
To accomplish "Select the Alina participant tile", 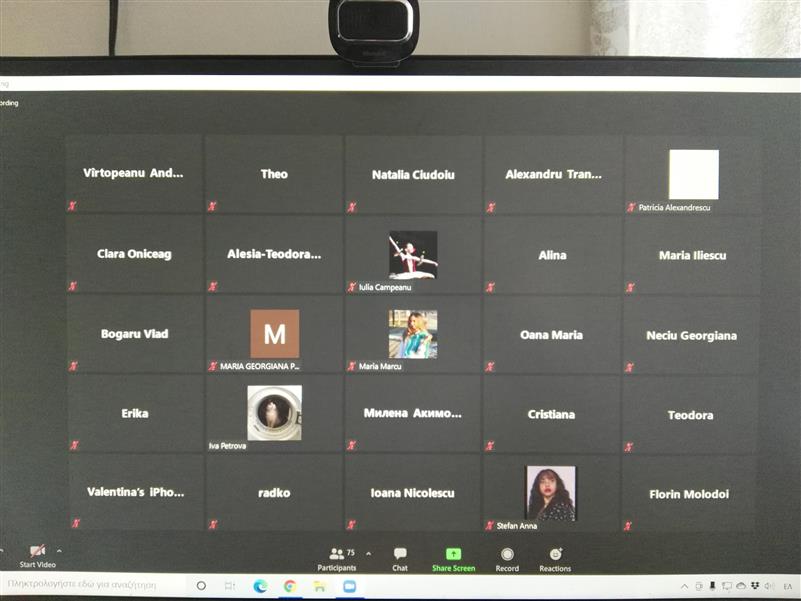I will click(x=552, y=255).
